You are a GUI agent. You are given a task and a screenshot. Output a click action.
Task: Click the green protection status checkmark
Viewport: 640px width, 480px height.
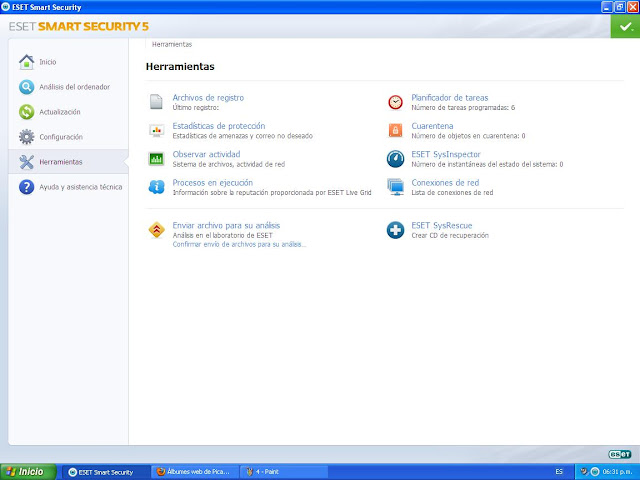pyautogui.click(x=625, y=27)
